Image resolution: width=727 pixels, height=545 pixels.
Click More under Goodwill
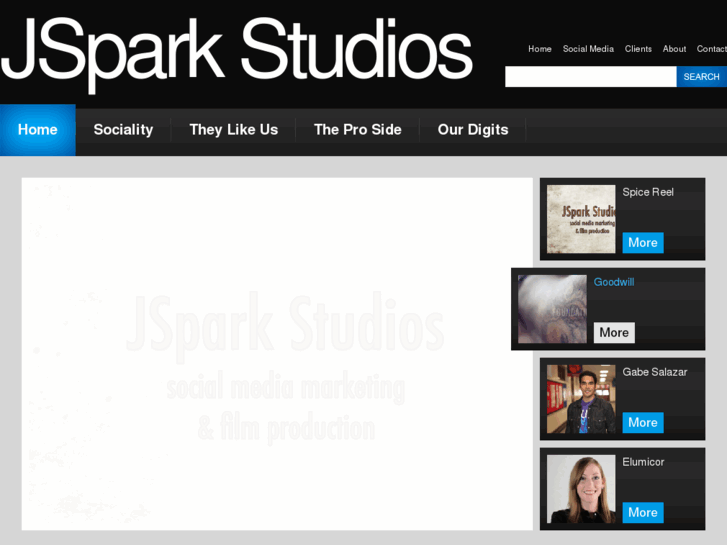point(614,333)
